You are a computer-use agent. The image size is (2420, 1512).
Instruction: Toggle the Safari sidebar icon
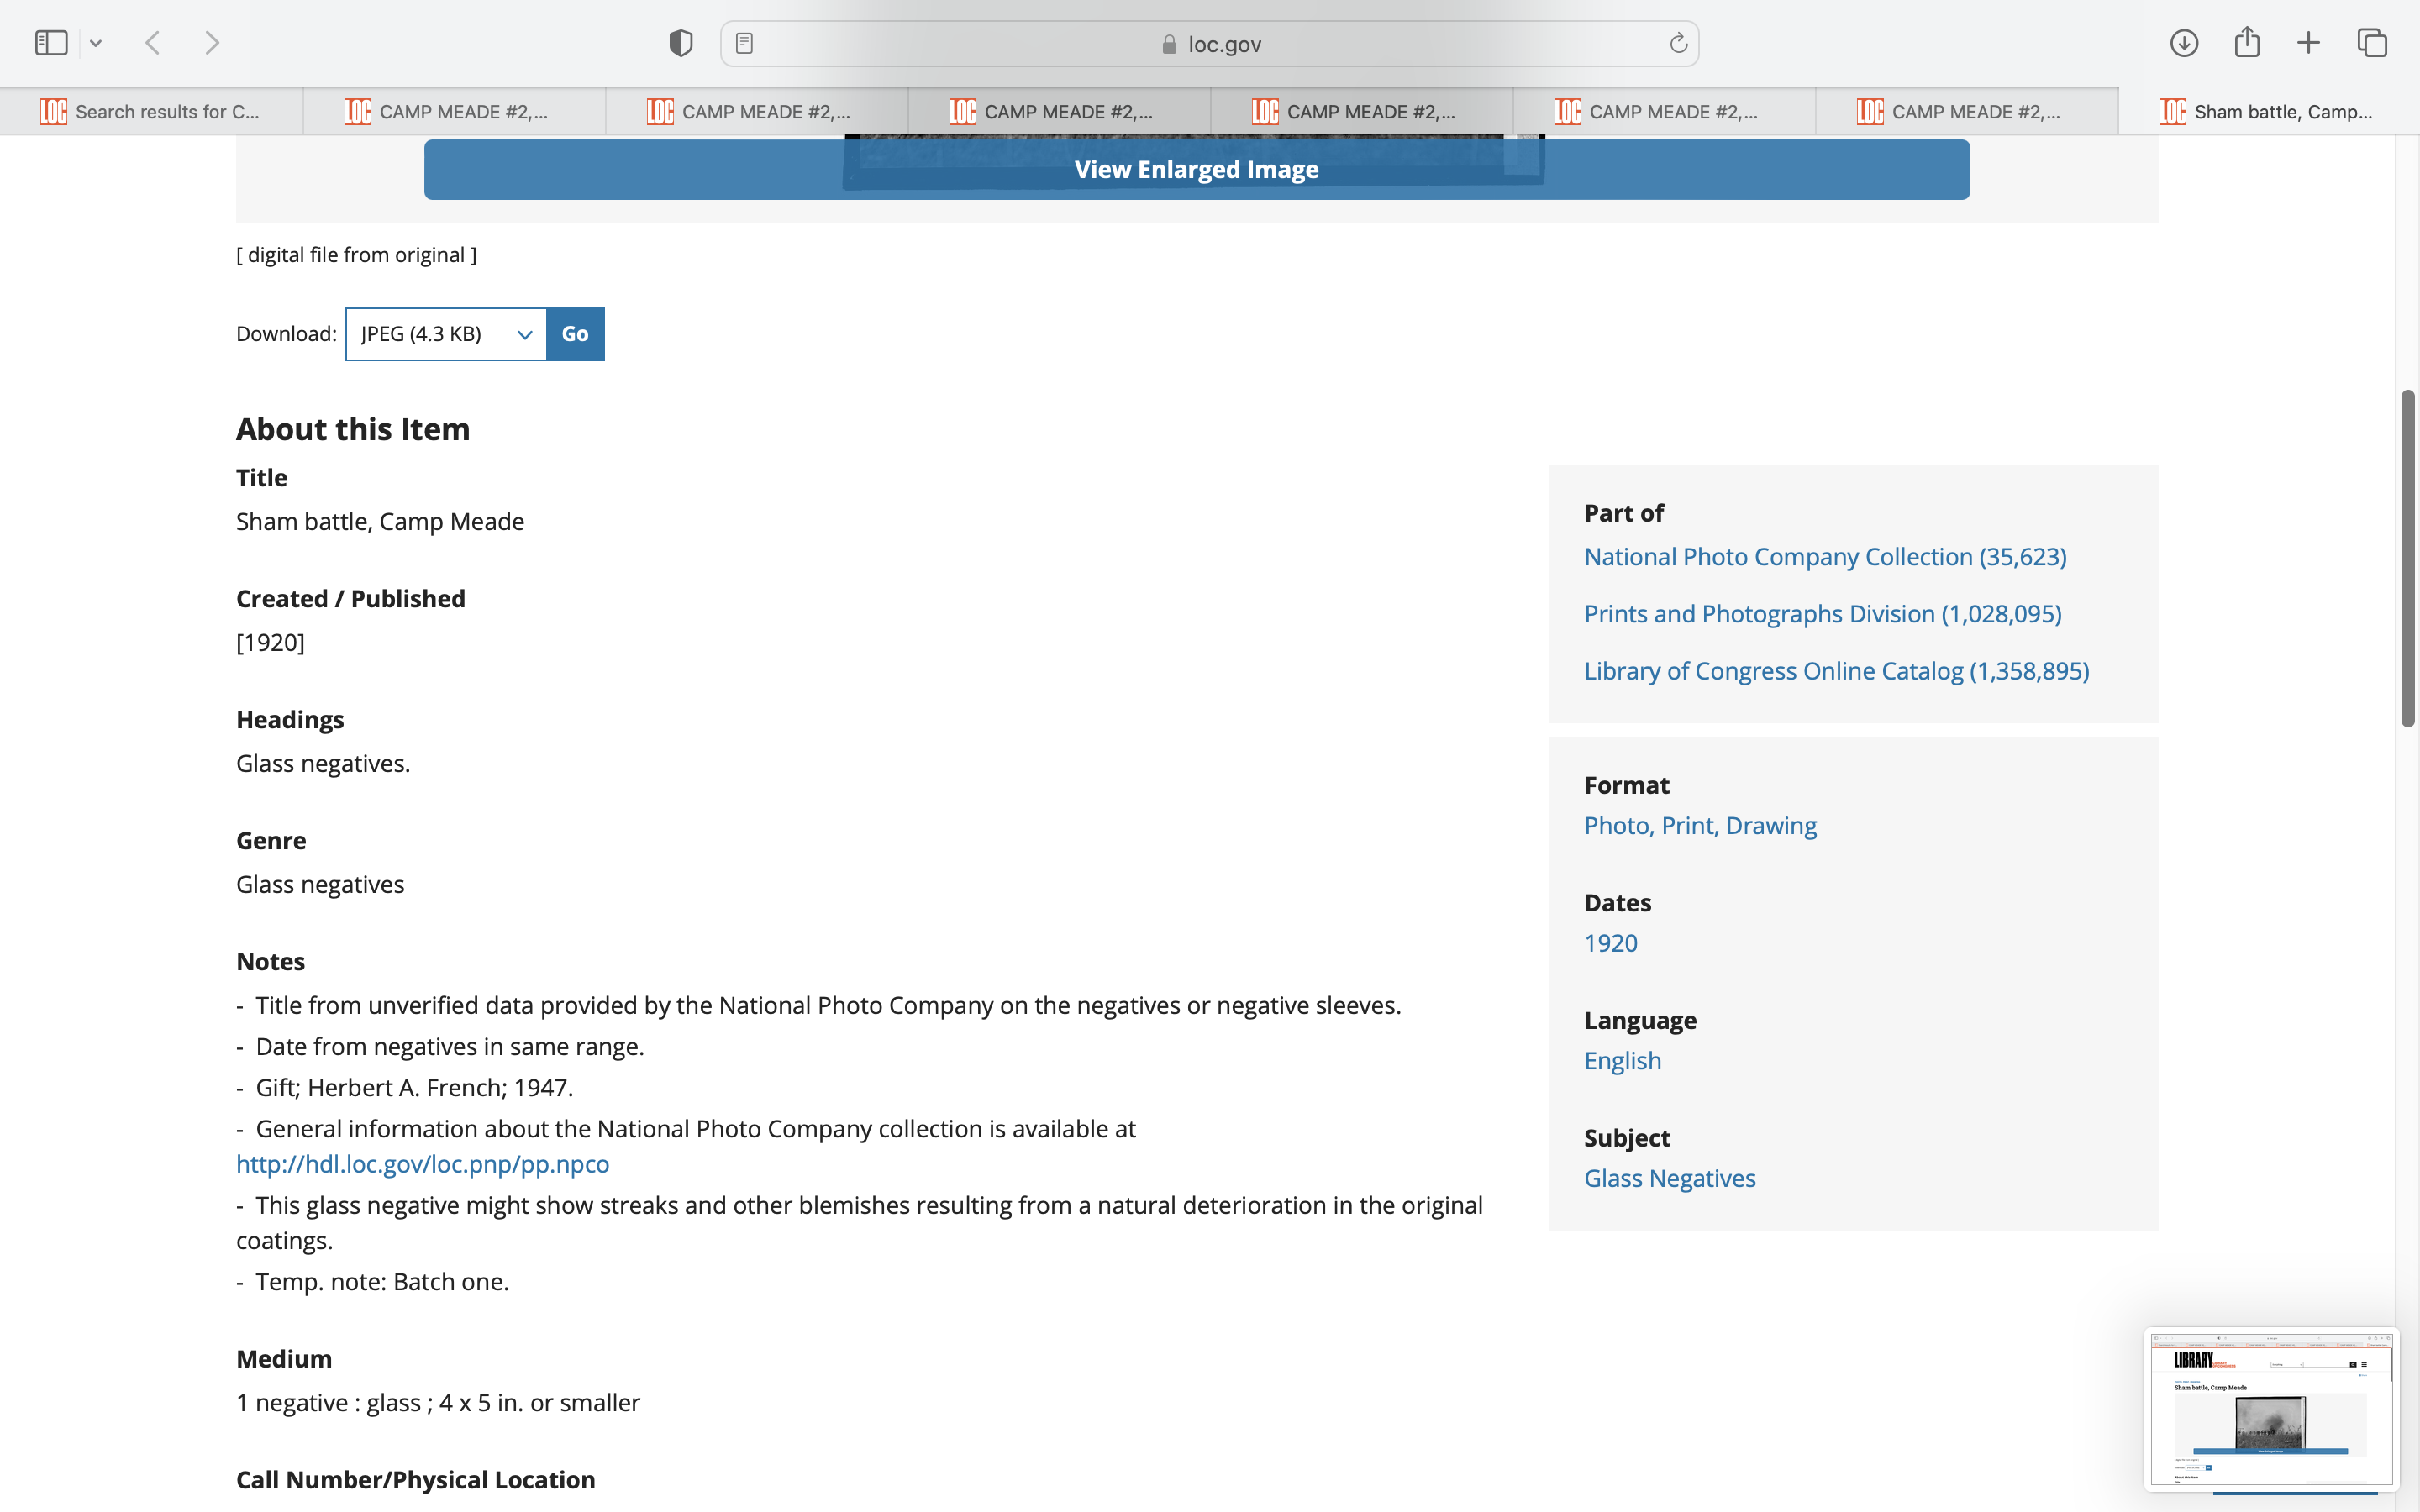click(51, 43)
